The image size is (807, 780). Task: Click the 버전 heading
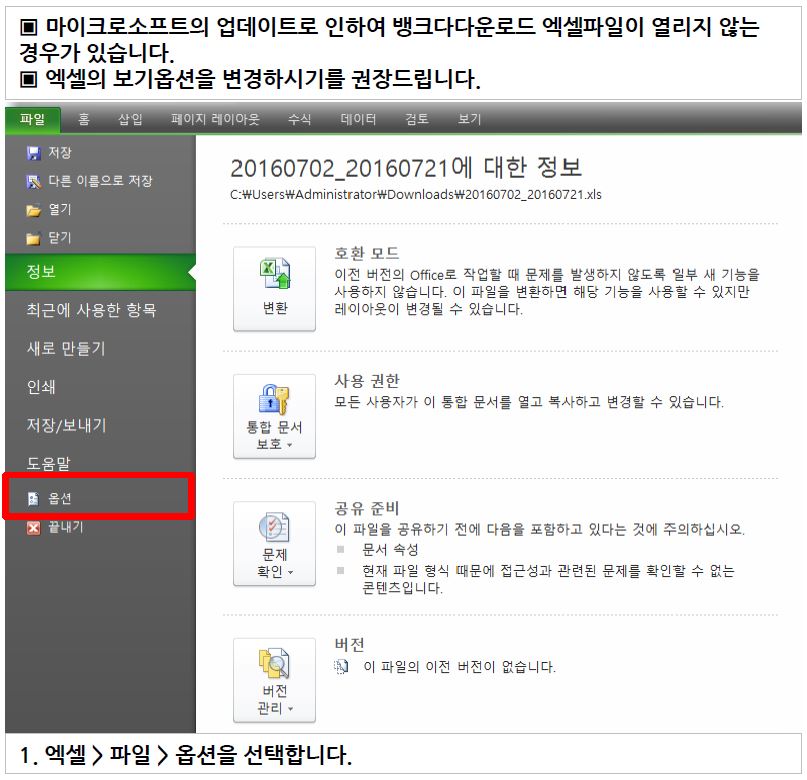coord(349,645)
